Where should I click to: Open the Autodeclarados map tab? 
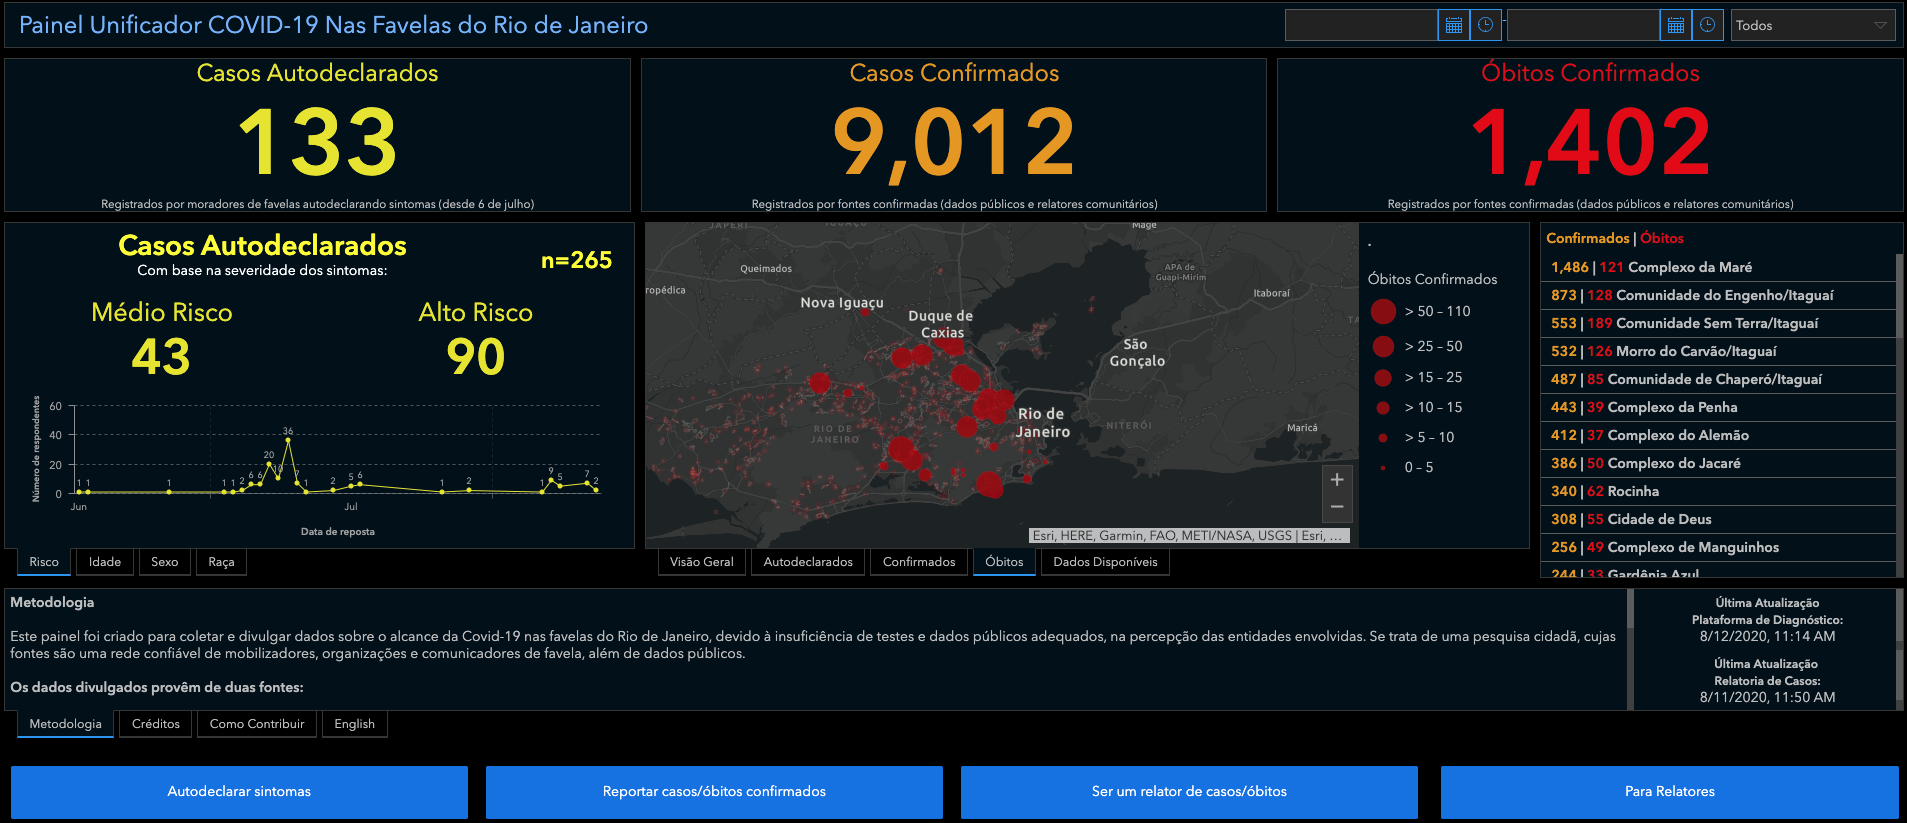point(808,562)
